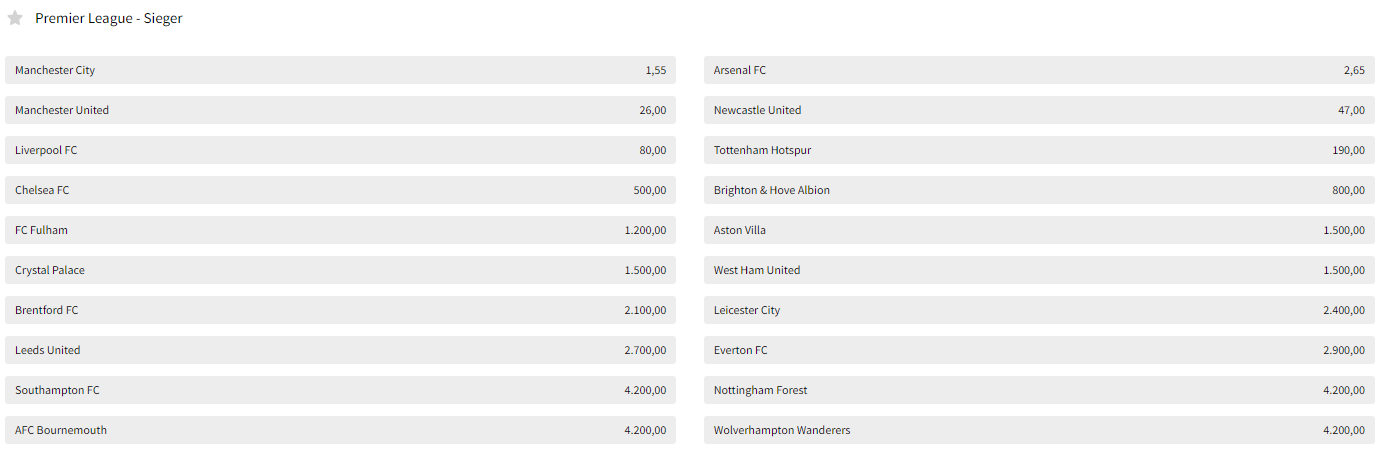The height and width of the screenshot is (454, 1381).
Task: Choose Nottingham Forest as winner
Action: pos(1039,390)
